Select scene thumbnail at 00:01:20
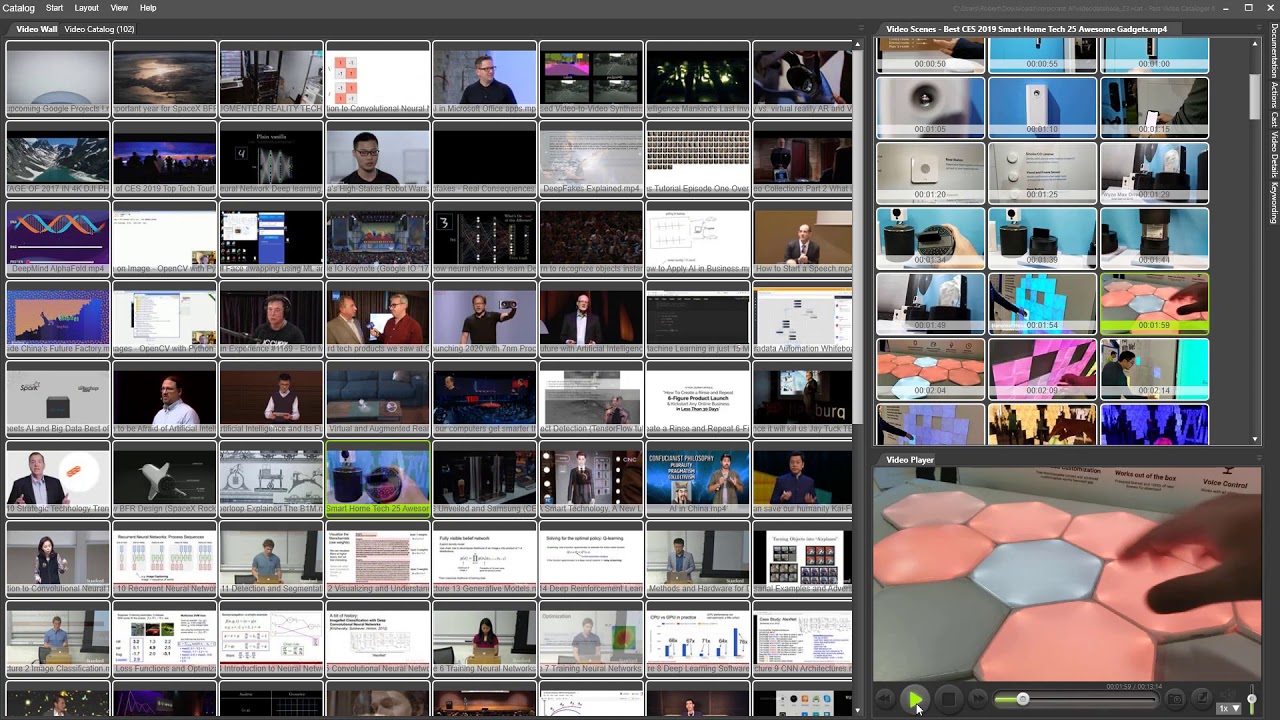 tap(930, 173)
